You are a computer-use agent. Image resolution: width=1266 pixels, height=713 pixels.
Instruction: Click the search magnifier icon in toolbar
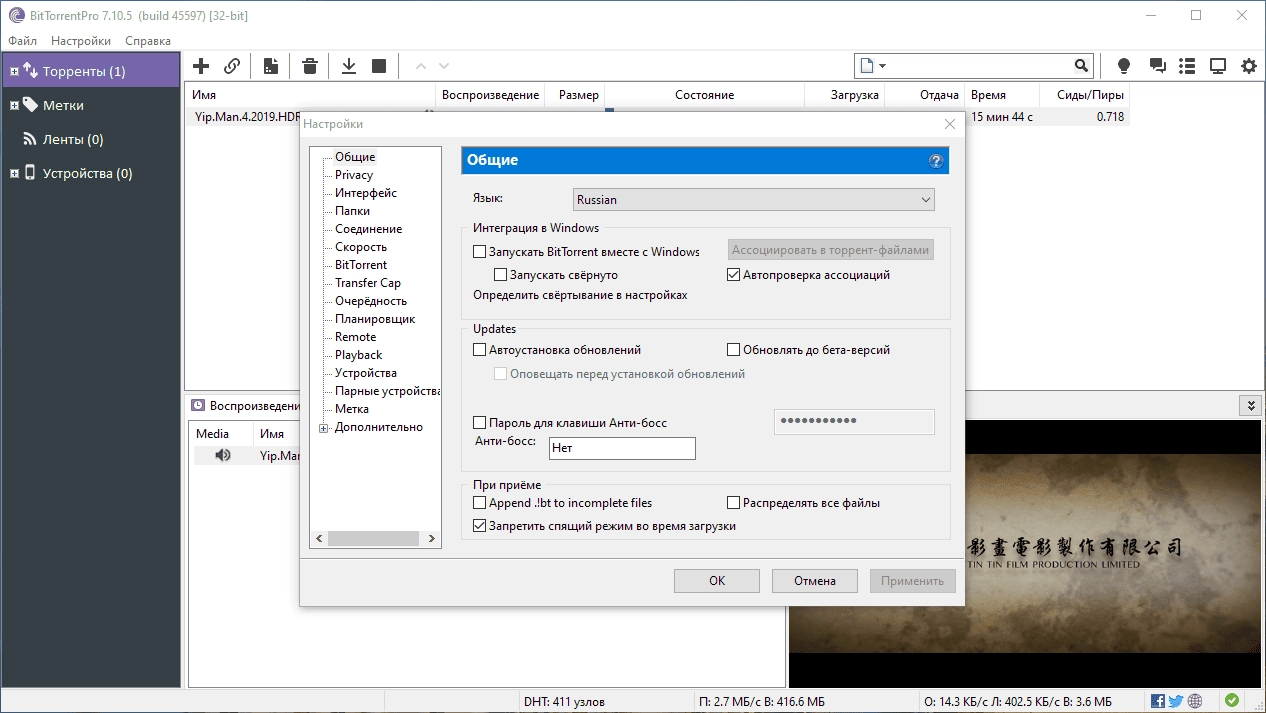[1081, 66]
